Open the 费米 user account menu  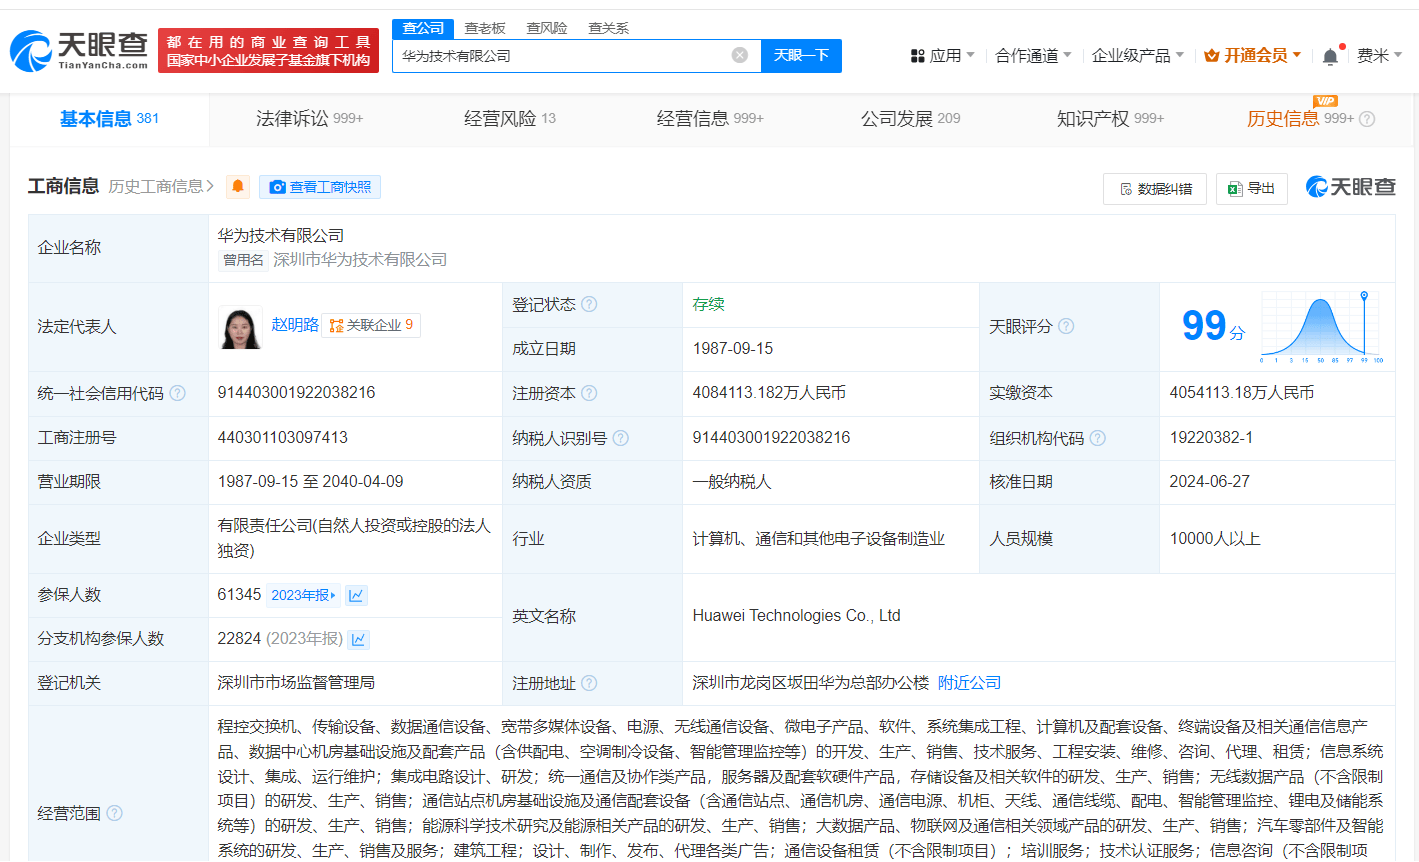pyautogui.click(x=1379, y=56)
